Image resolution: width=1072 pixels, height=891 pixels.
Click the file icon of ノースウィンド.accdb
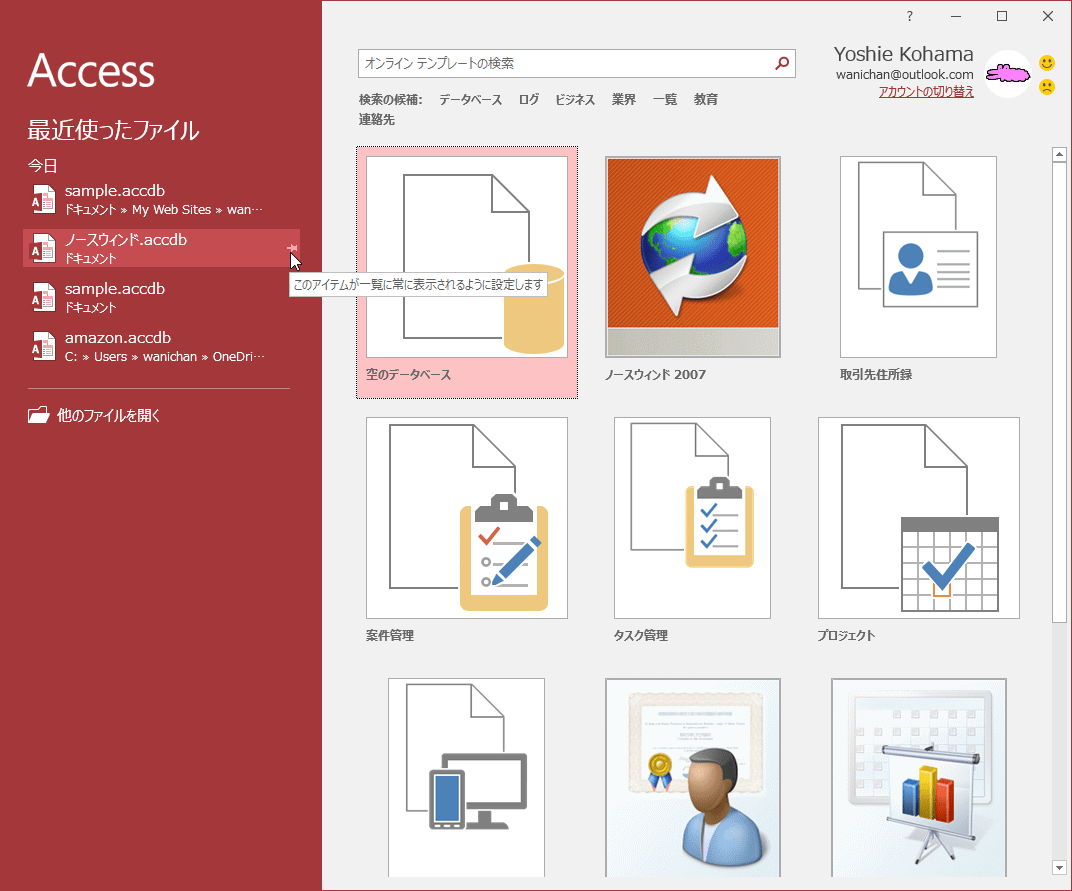(x=44, y=248)
